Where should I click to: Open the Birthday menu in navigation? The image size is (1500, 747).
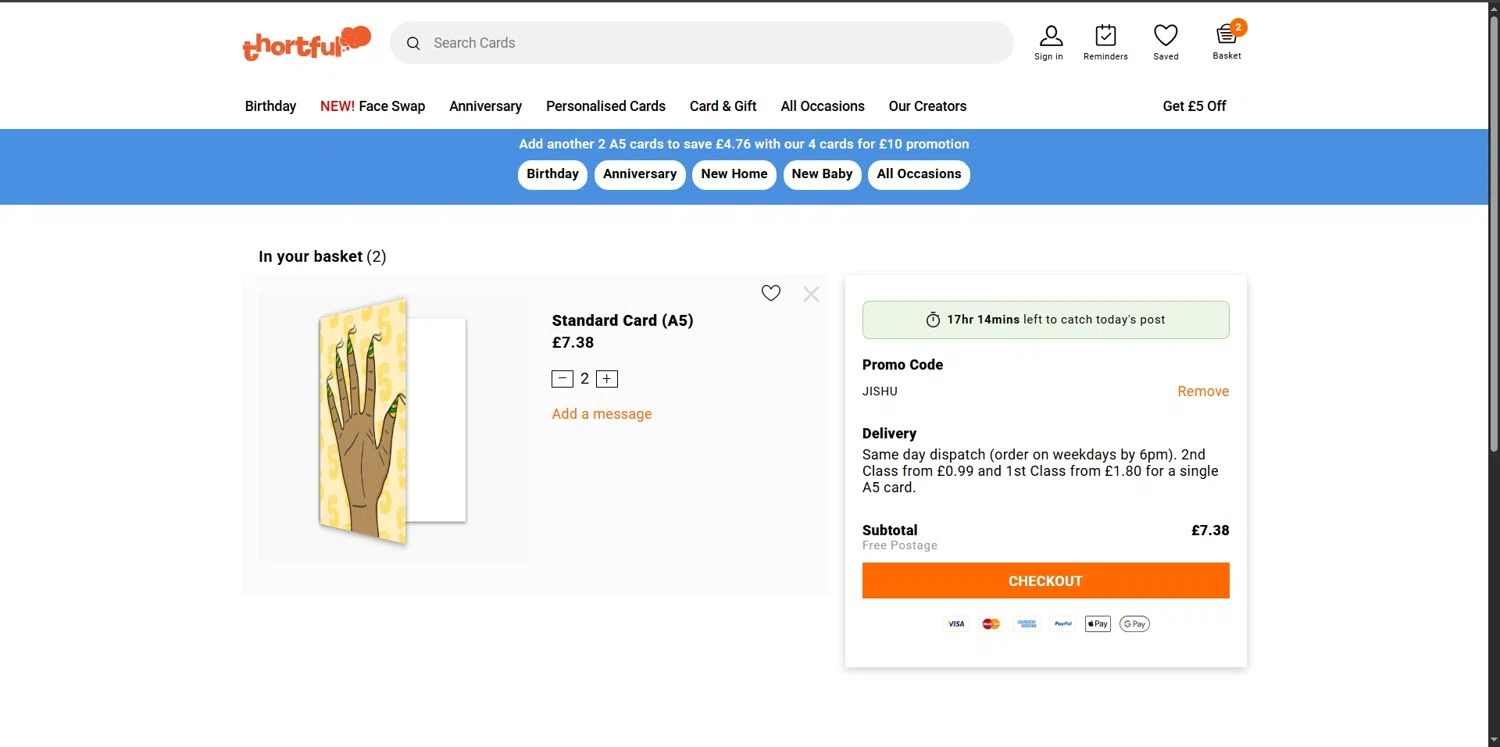click(270, 106)
